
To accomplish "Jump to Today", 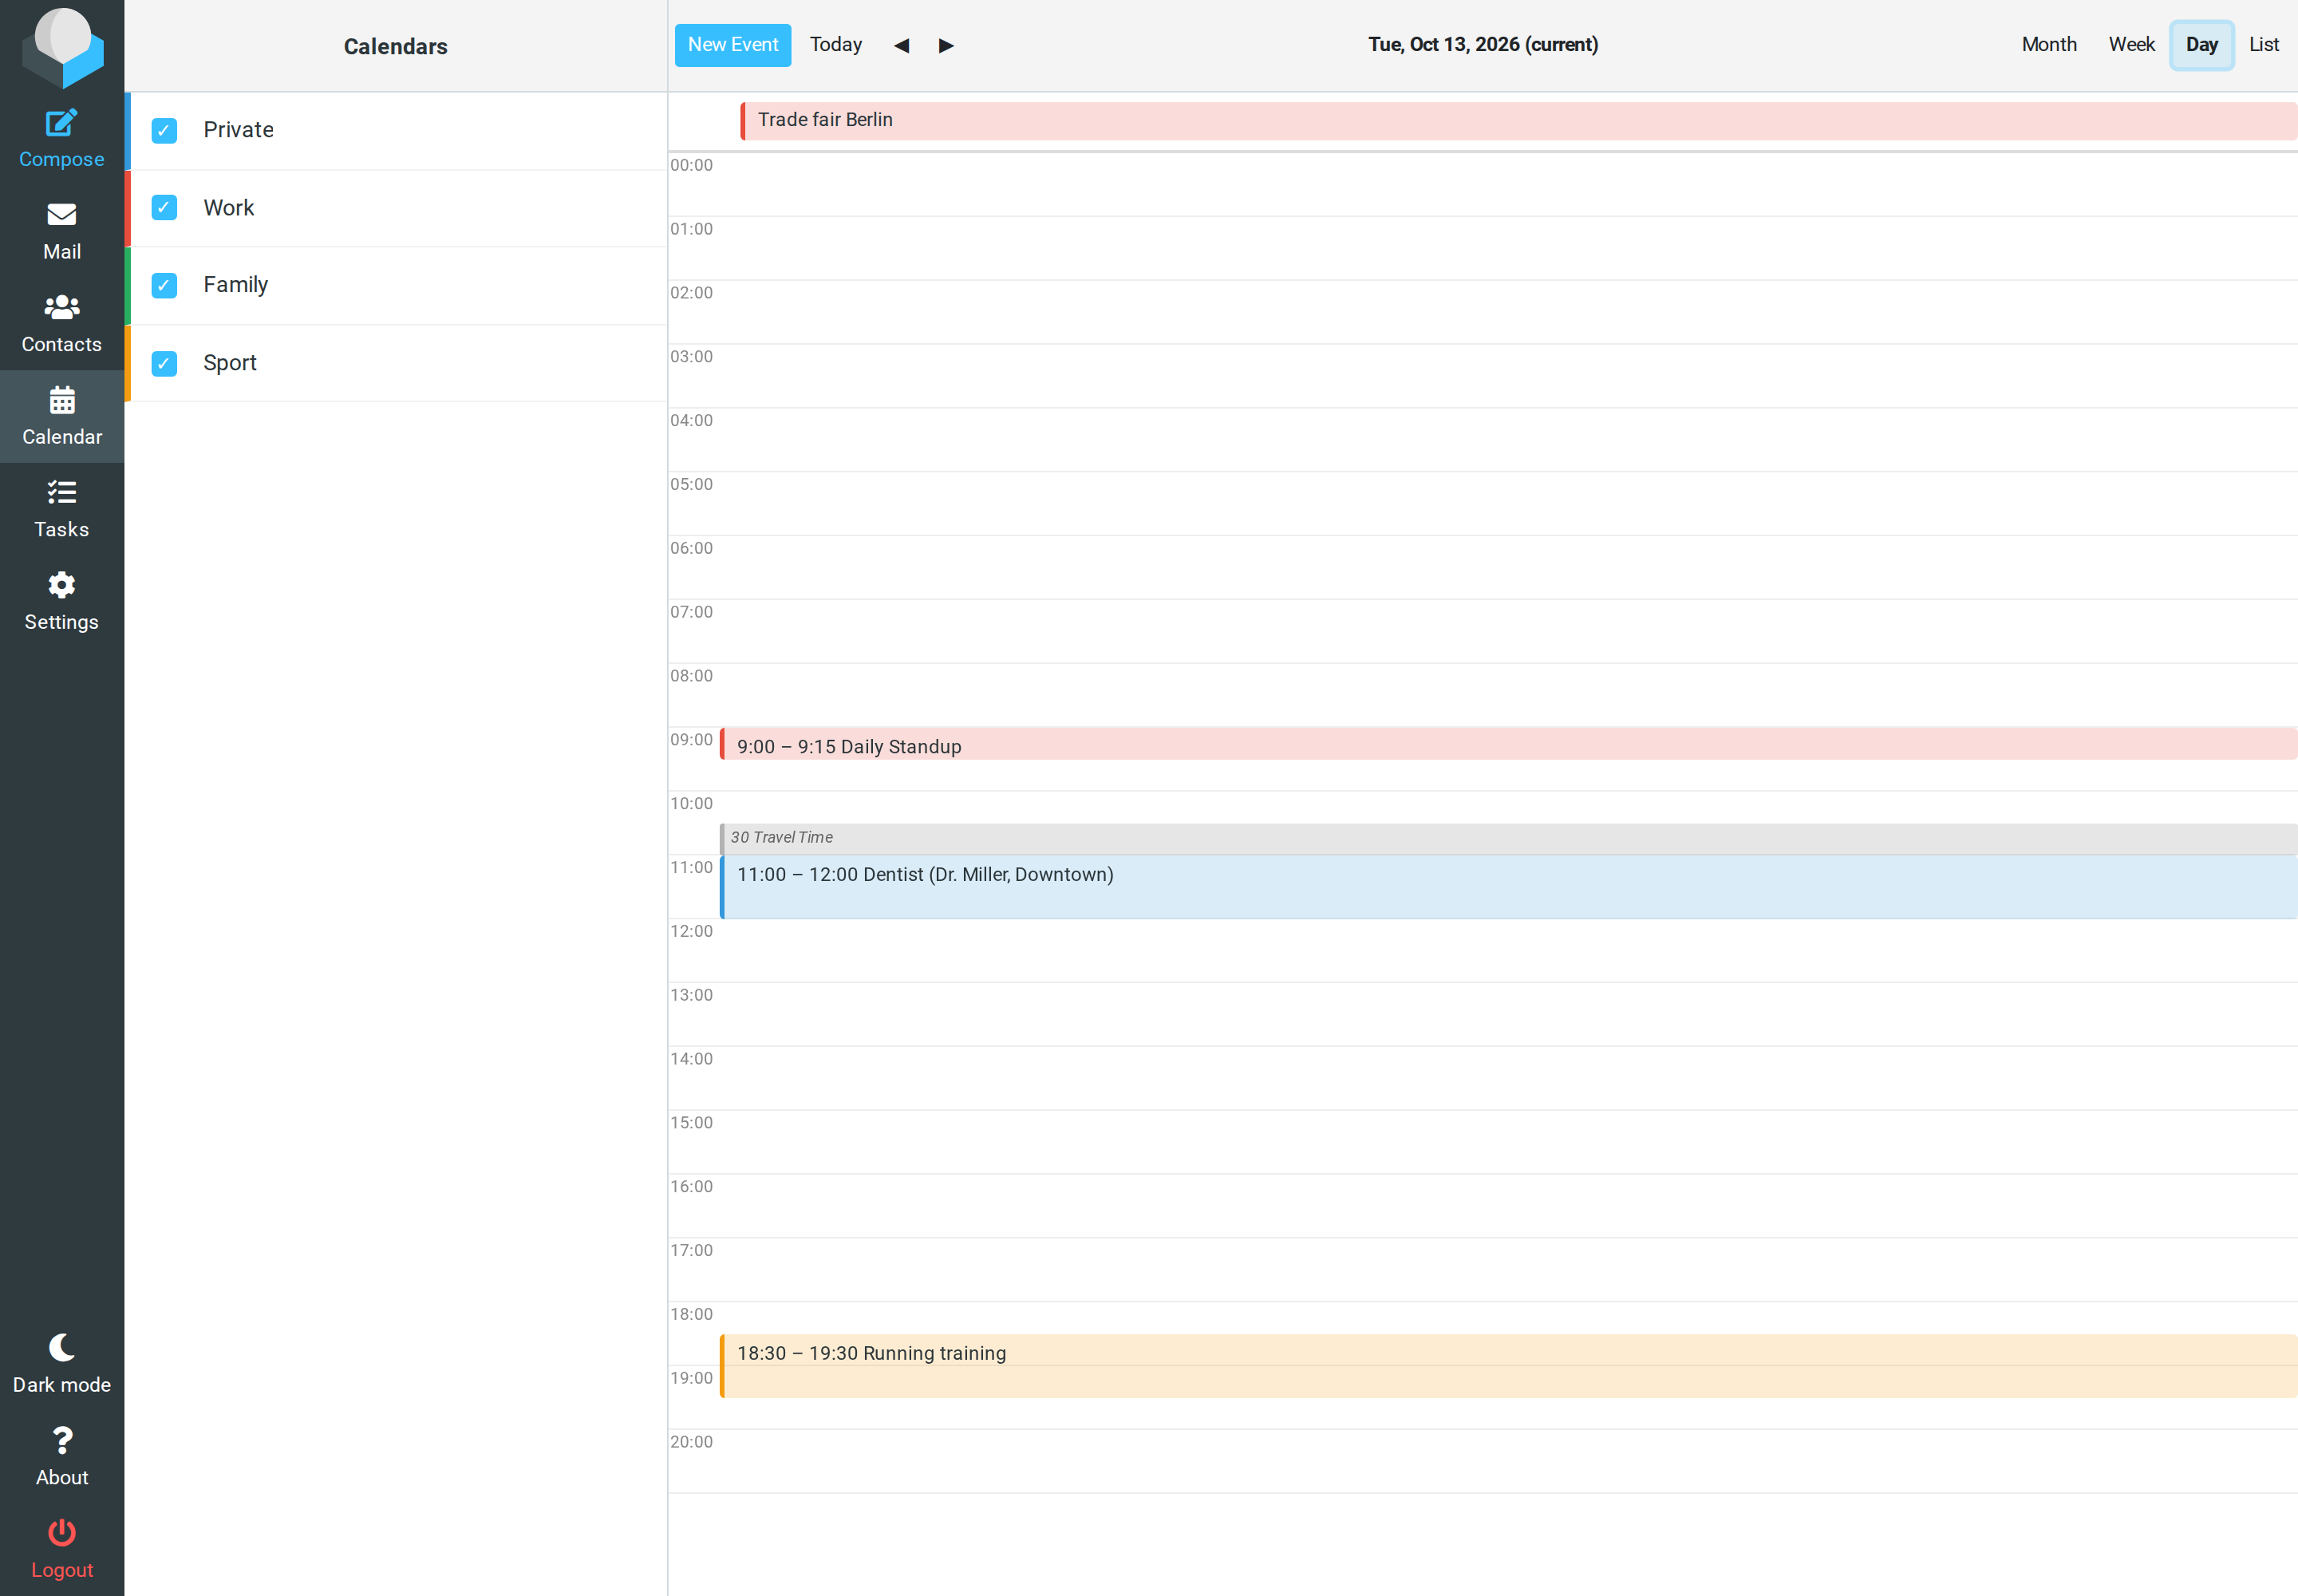I will (836, 45).
